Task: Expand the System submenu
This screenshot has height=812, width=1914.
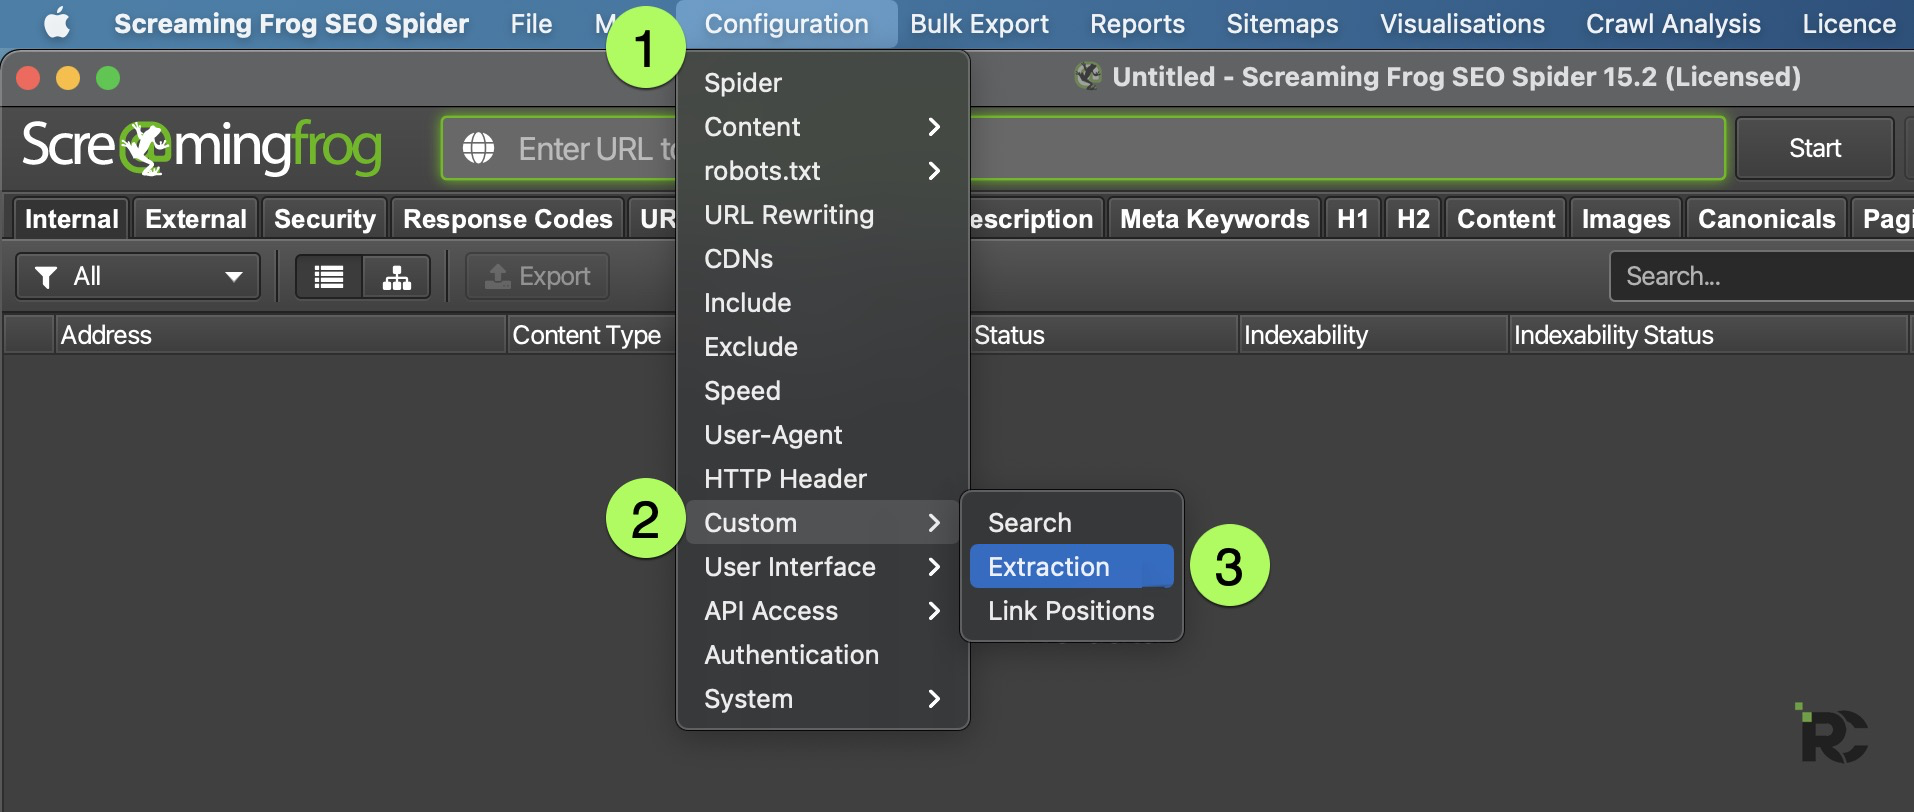Action: pyautogui.click(x=822, y=699)
